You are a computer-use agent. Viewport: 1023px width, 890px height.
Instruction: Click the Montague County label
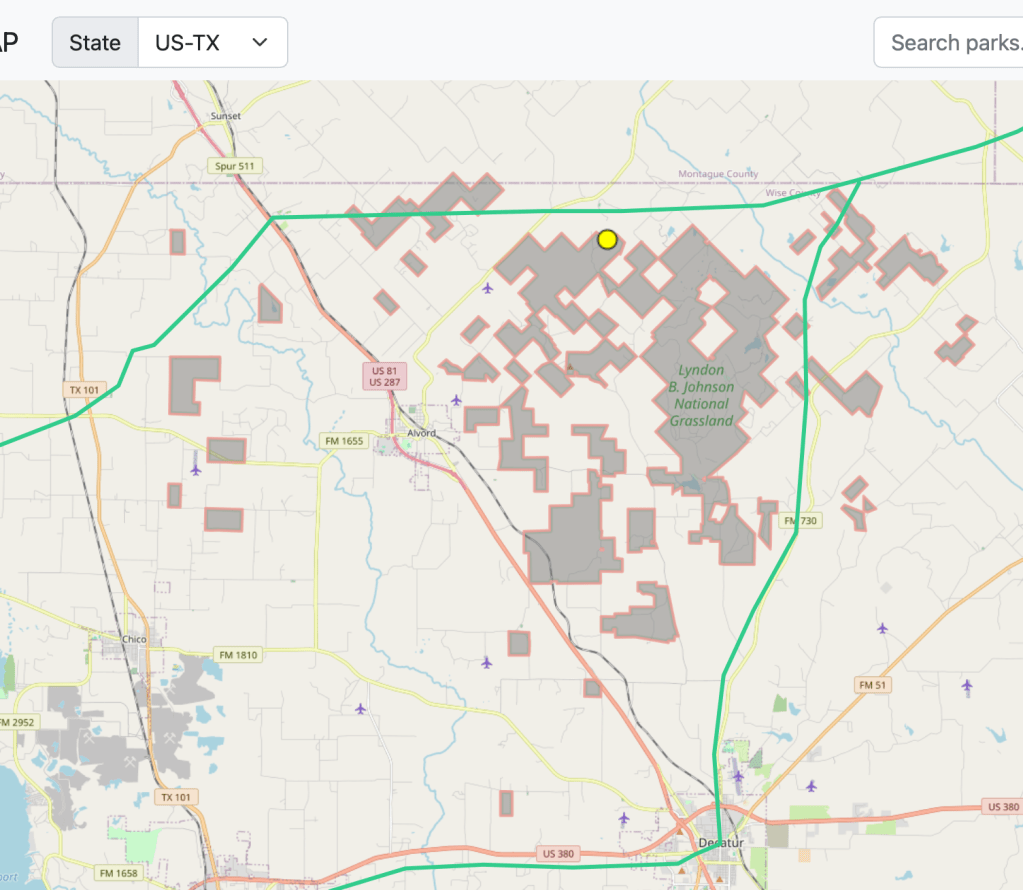(718, 174)
